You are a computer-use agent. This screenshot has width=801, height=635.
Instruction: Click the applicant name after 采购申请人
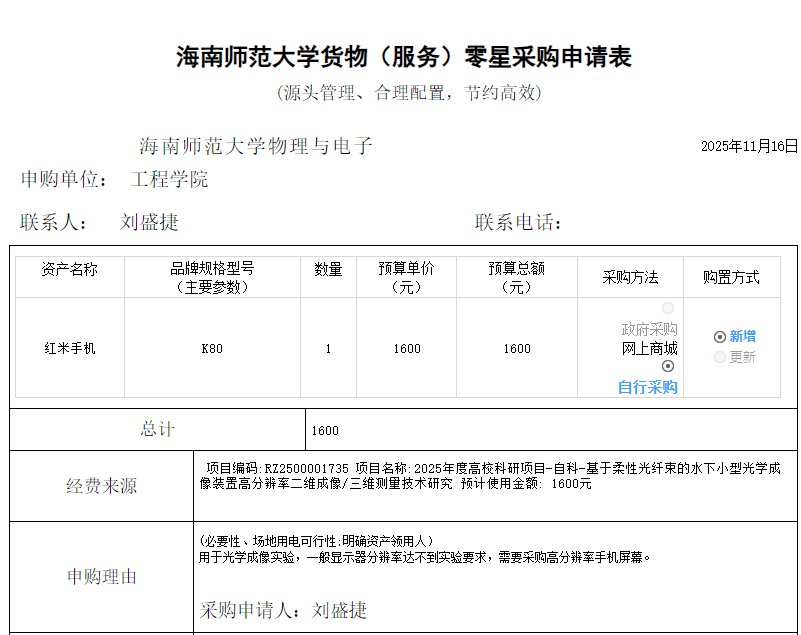click(339, 610)
